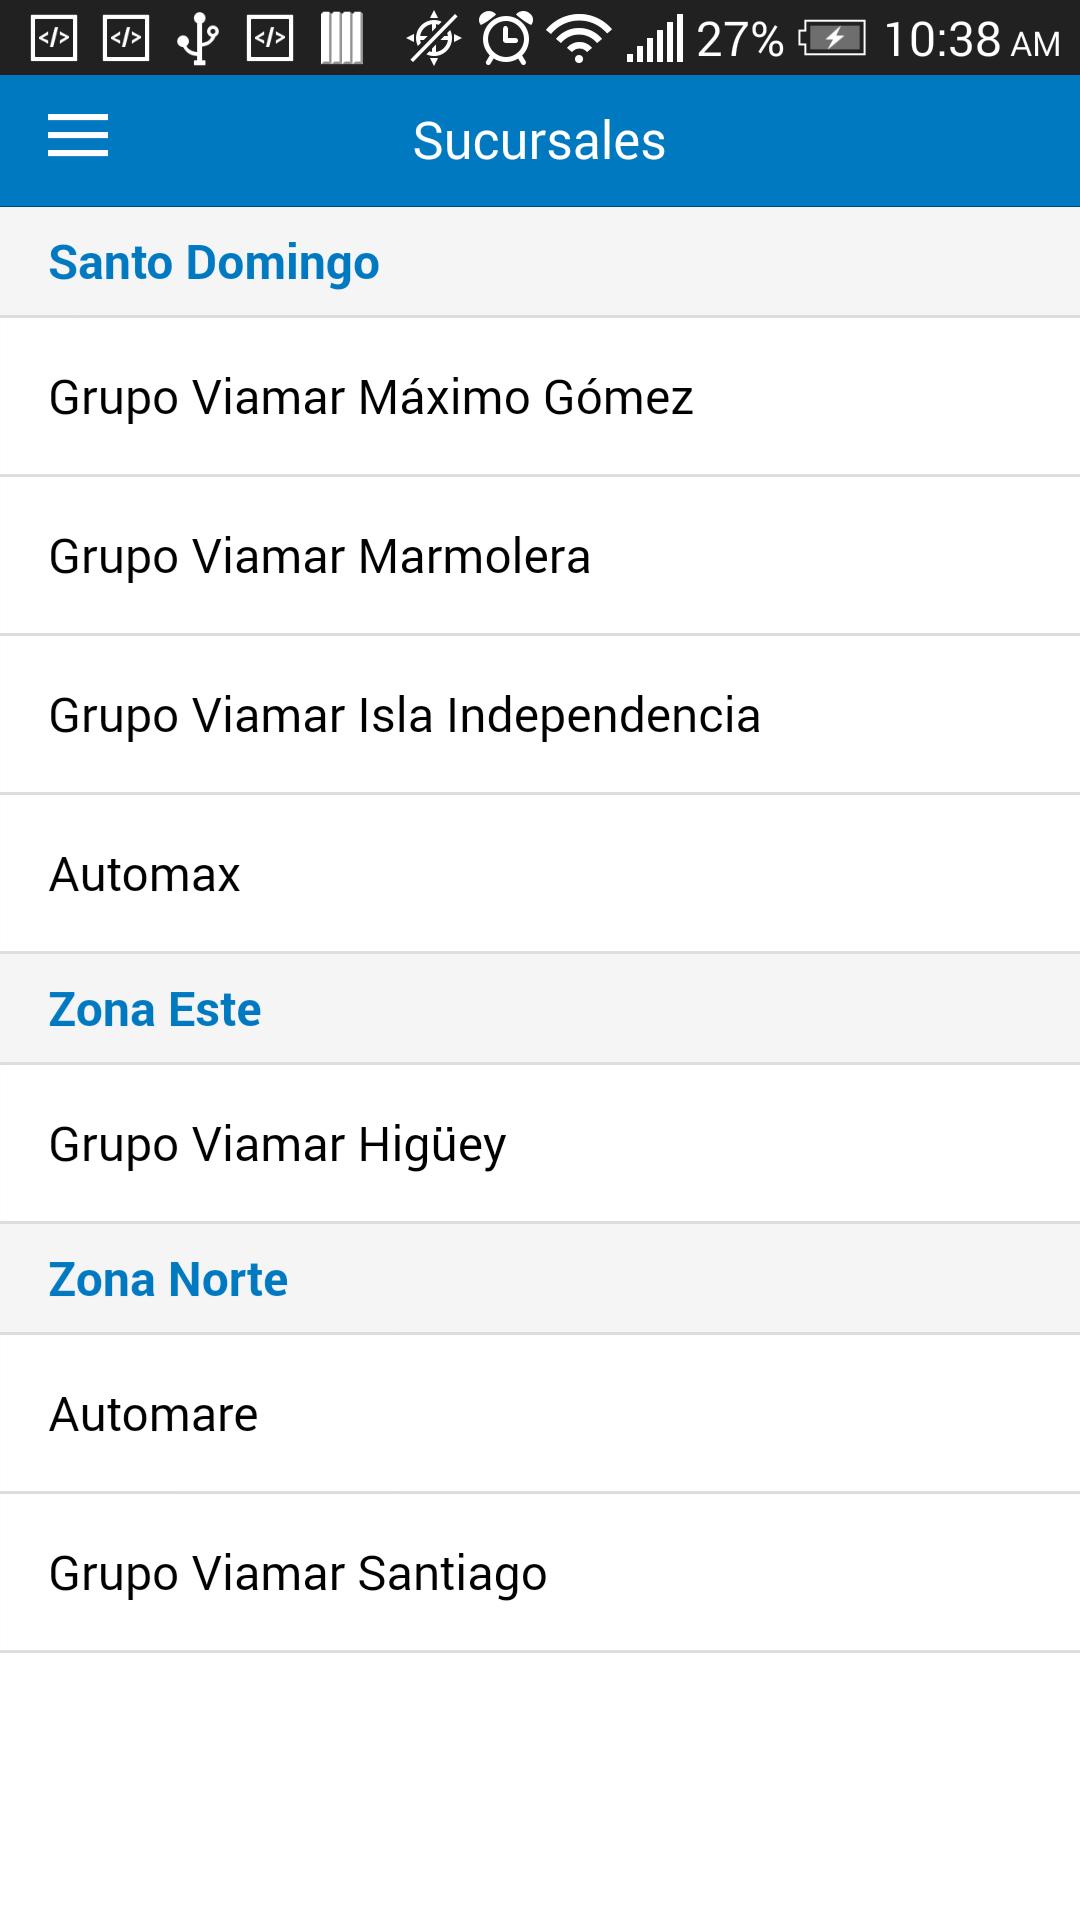Tap the Zona Norte section header
This screenshot has width=1080, height=1920.
pos(168,1280)
